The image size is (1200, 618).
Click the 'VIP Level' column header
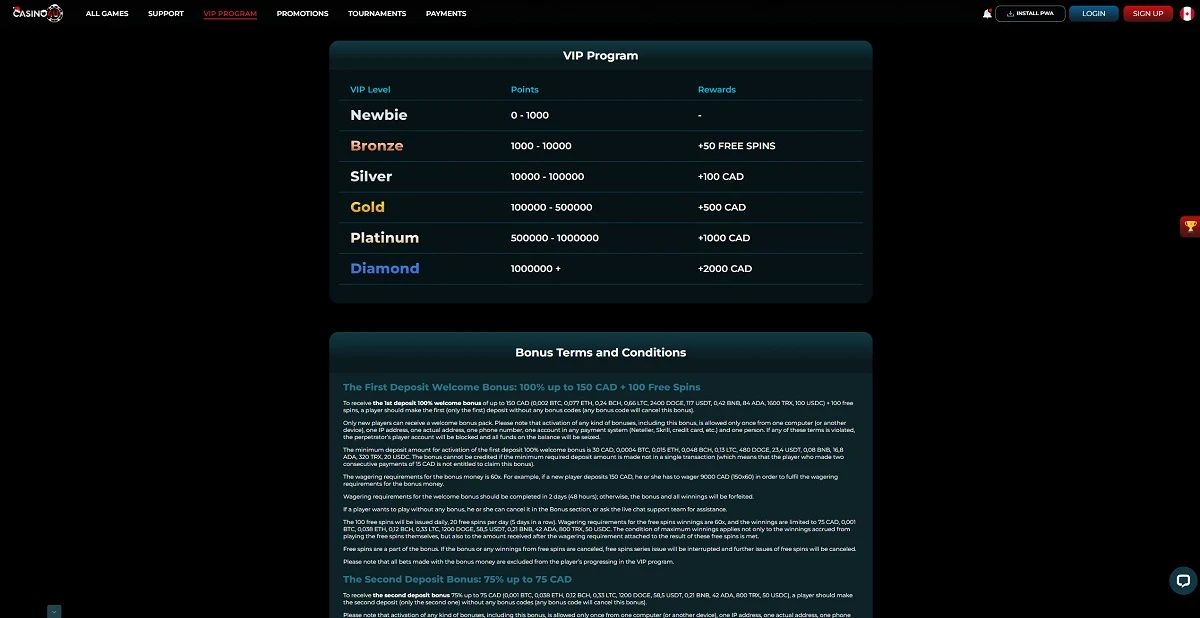(370, 90)
